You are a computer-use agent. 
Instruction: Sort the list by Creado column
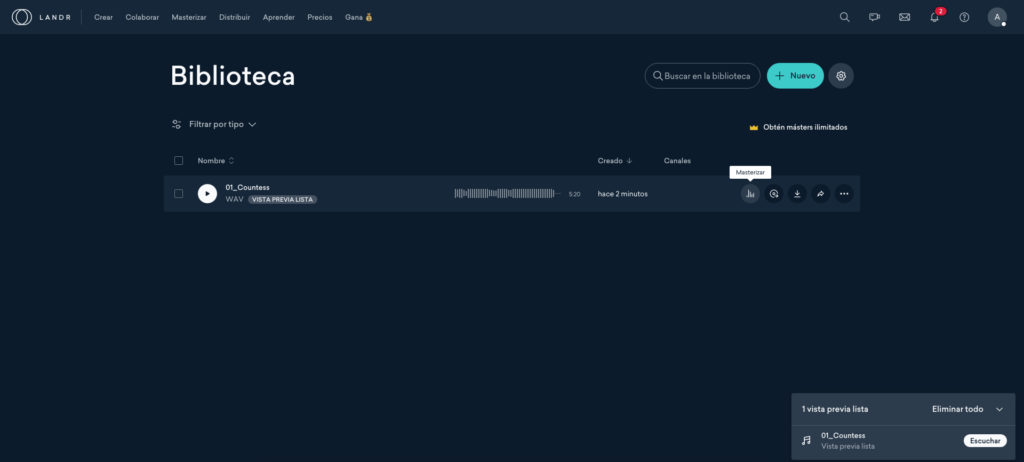click(609, 161)
